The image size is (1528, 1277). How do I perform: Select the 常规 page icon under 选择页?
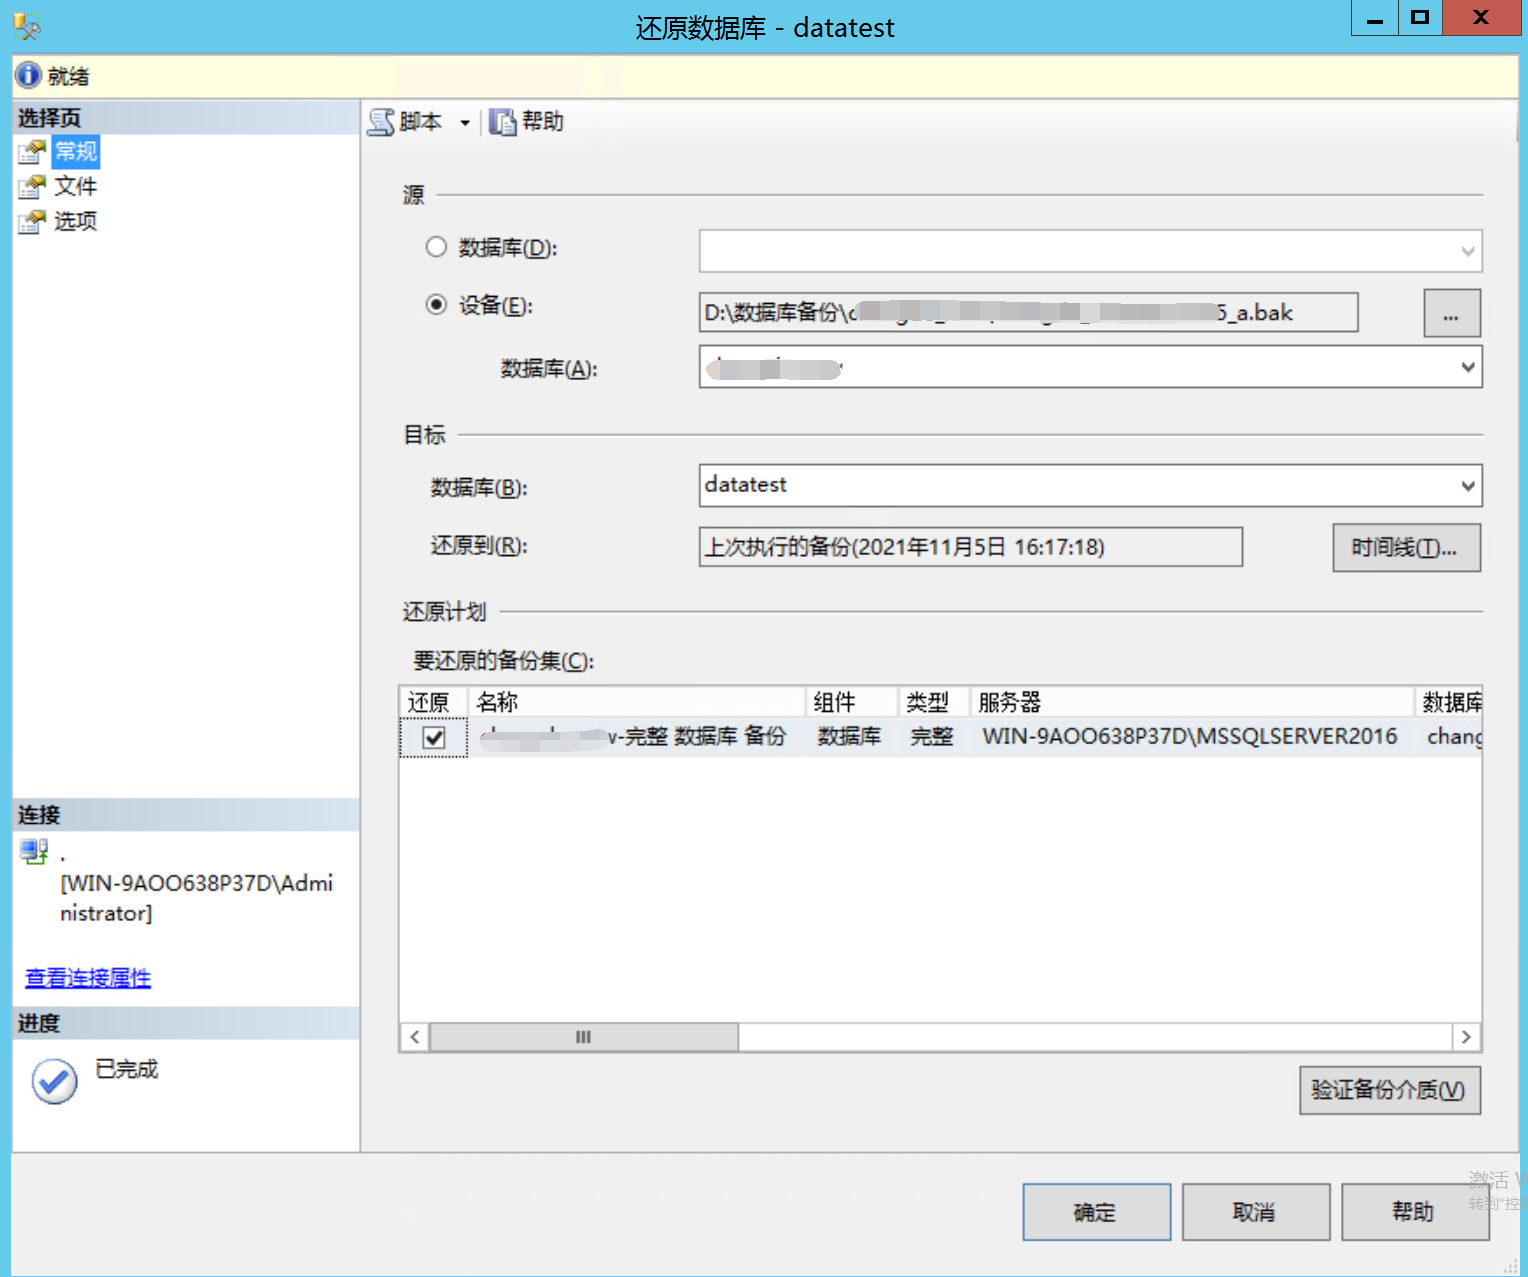coord(31,151)
